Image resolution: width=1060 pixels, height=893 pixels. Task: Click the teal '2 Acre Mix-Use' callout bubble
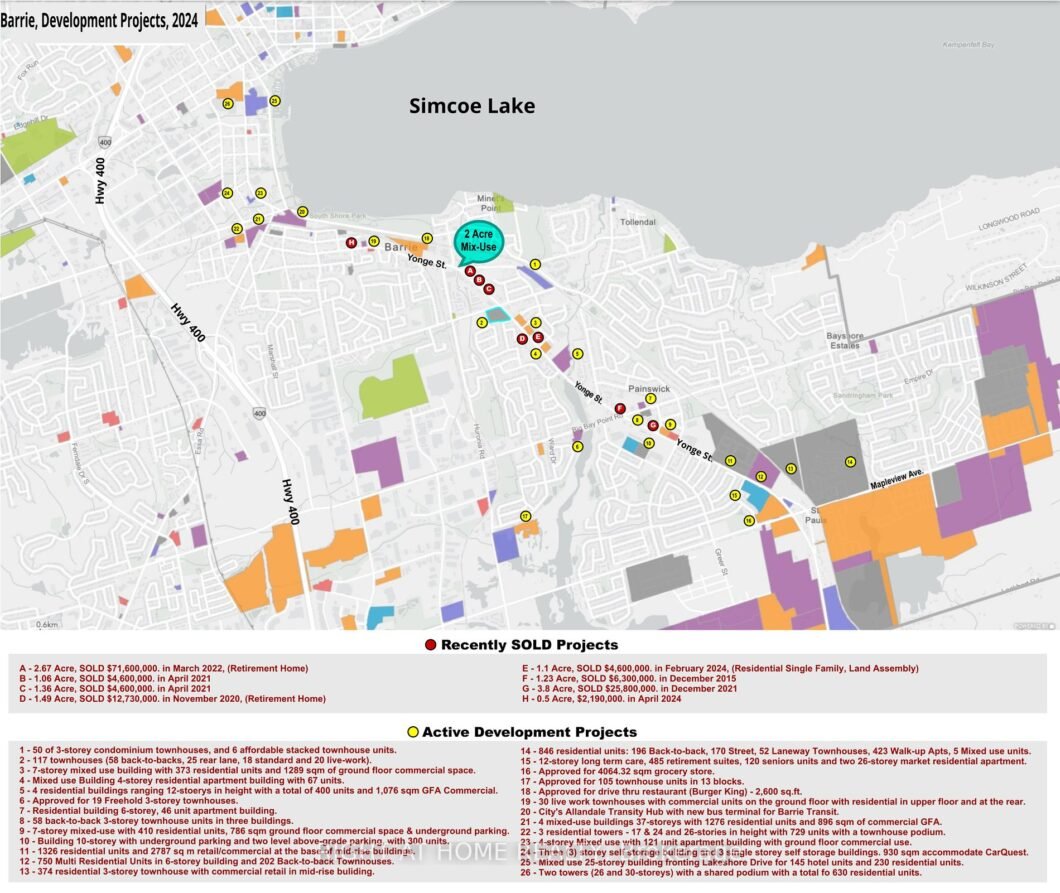tap(480, 241)
